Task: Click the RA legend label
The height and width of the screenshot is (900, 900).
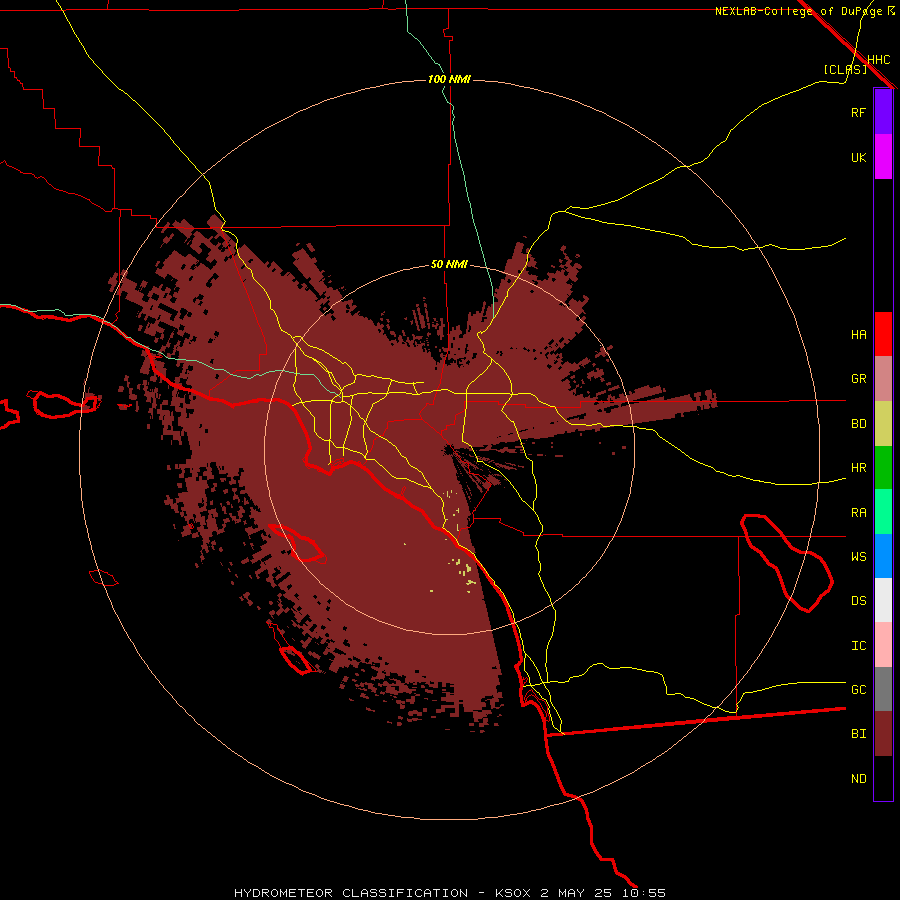Action: point(858,513)
